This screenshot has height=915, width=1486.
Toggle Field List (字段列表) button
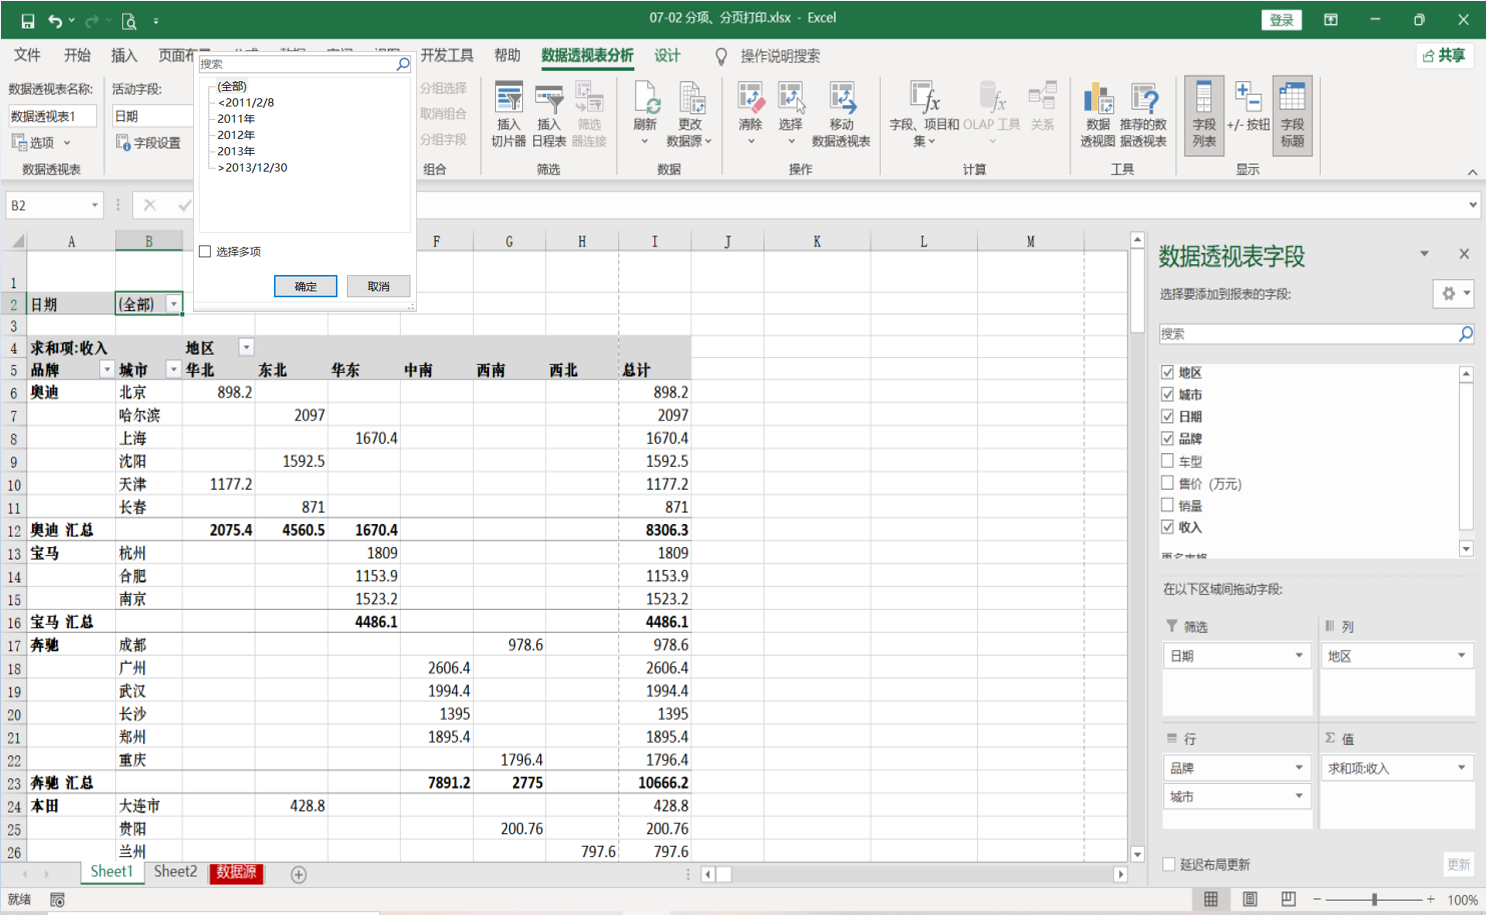[1204, 115]
